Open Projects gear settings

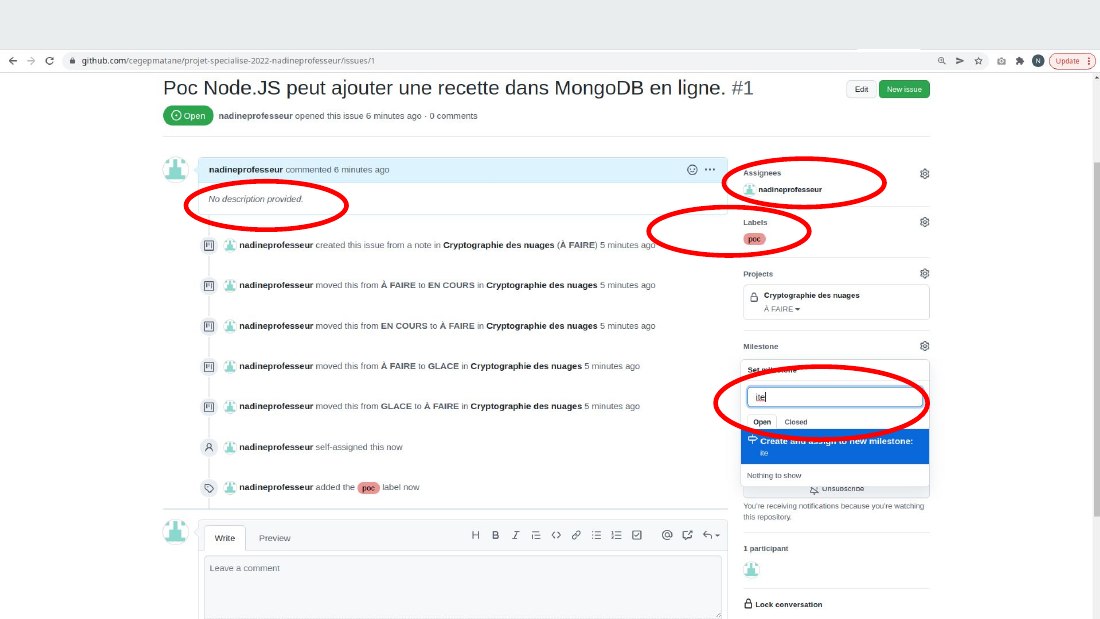(925, 274)
